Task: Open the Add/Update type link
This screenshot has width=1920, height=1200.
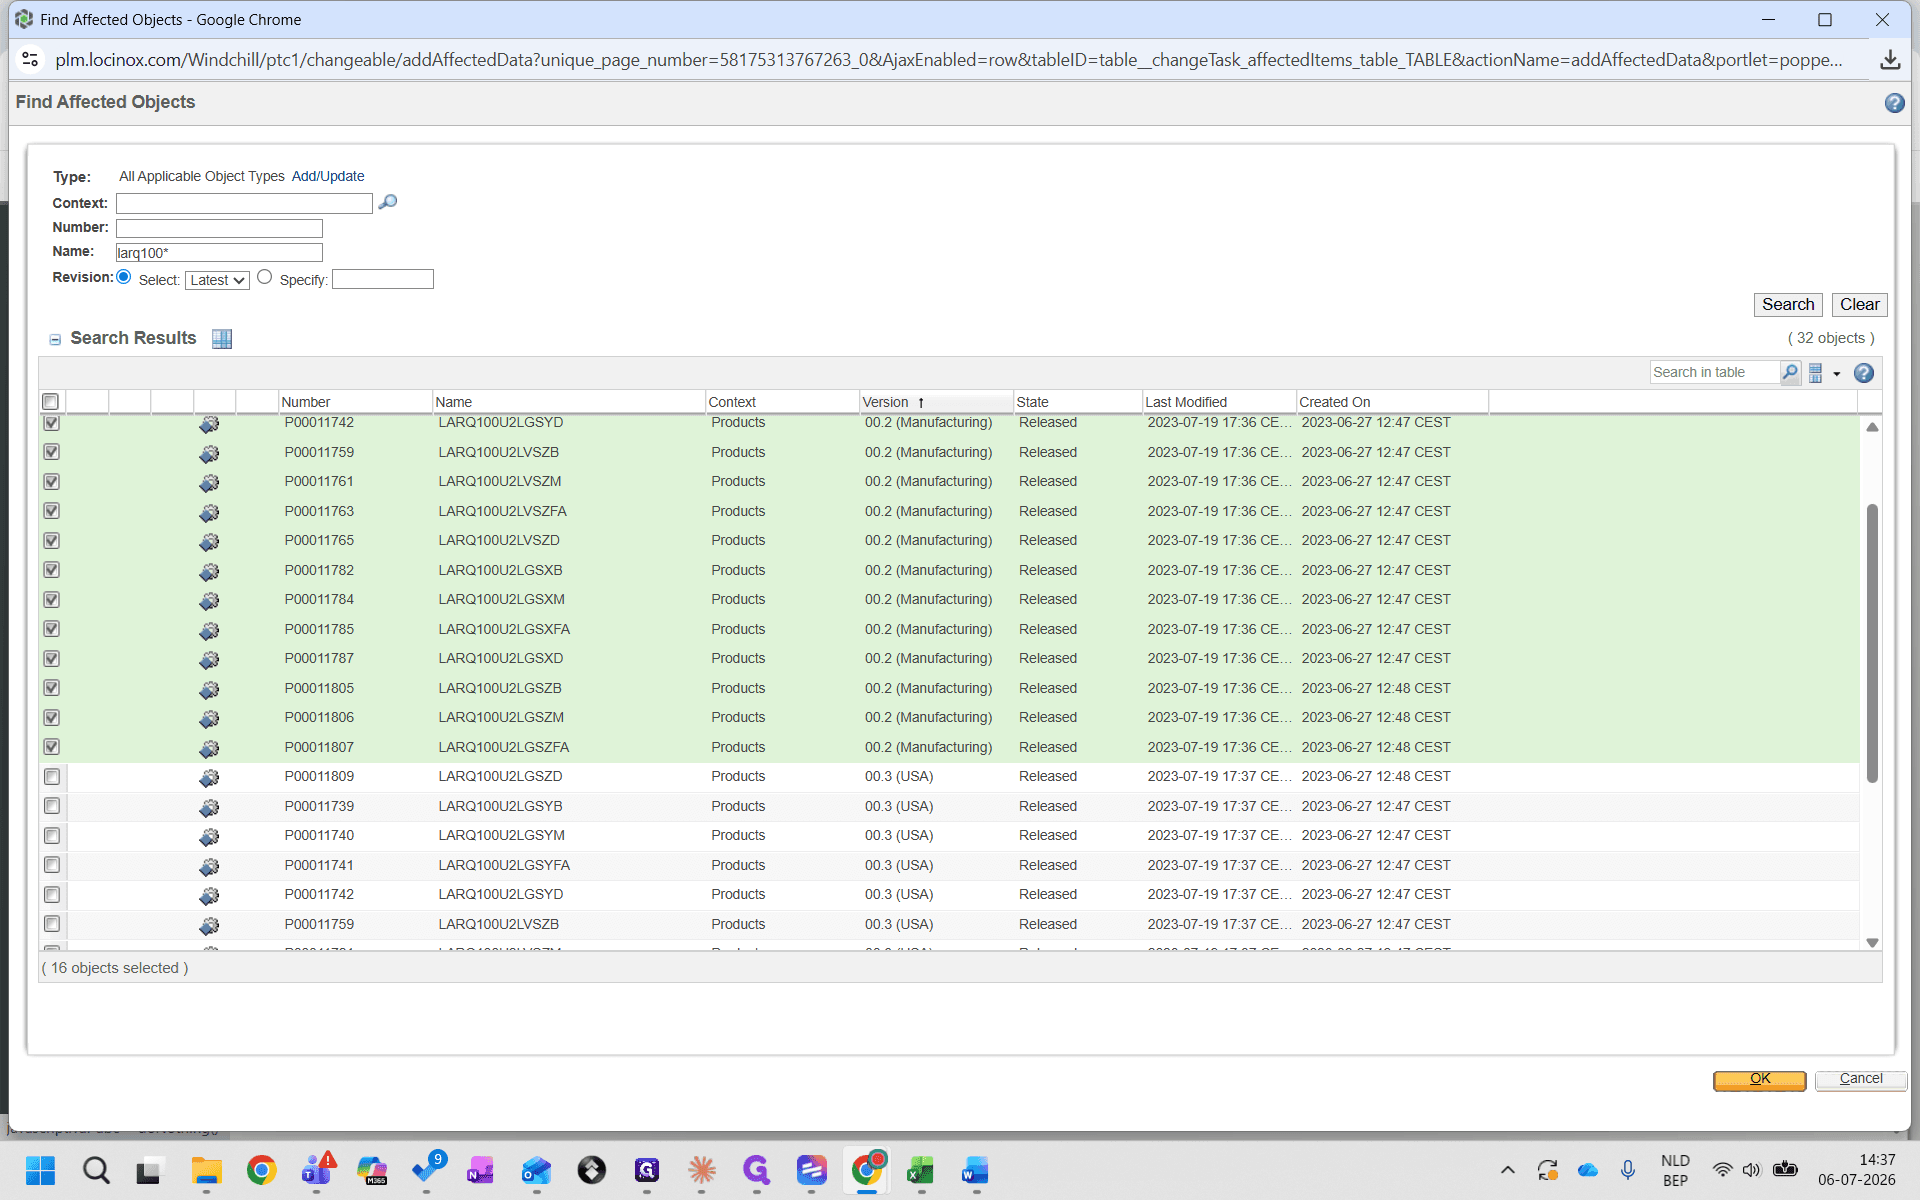Action: point(328,176)
